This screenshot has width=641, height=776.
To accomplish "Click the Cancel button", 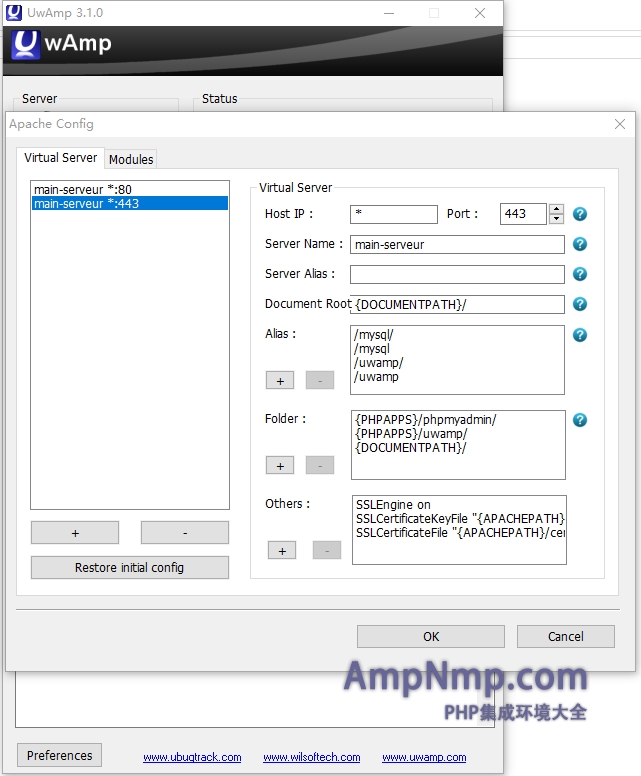I will click(x=565, y=636).
